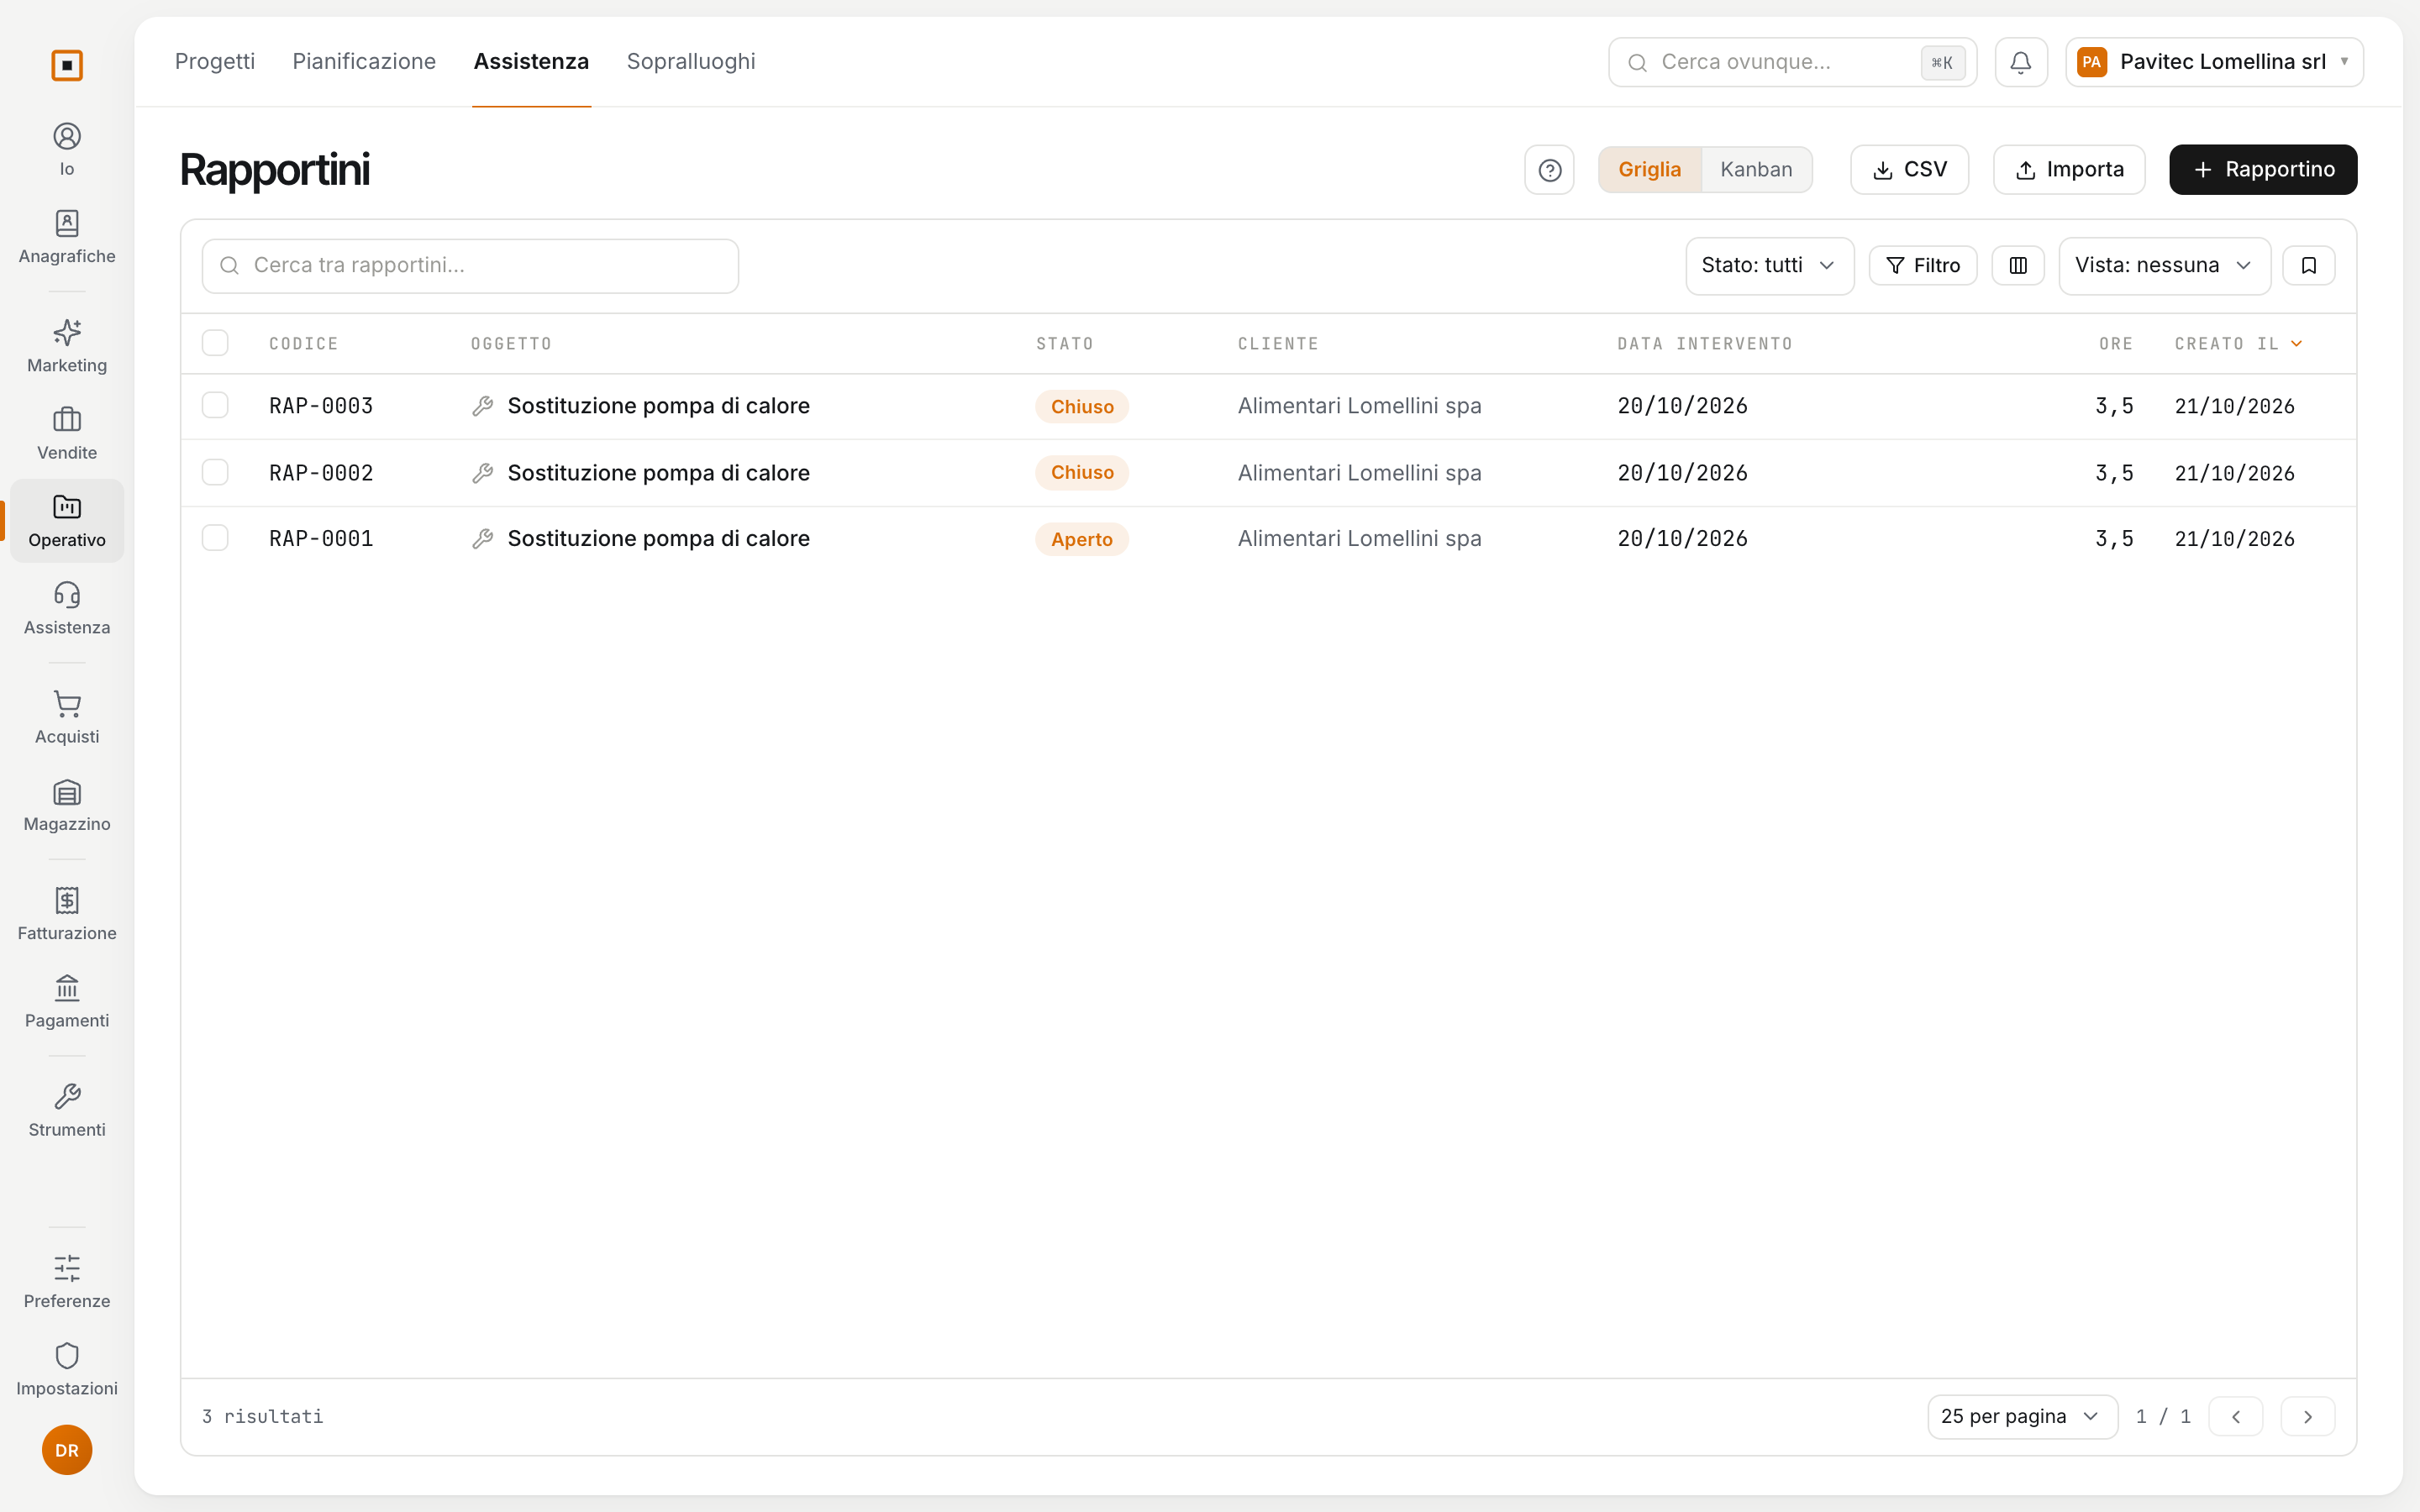2420x1512 pixels.
Task: Go to the Vendite section
Action: tap(67, 433)
